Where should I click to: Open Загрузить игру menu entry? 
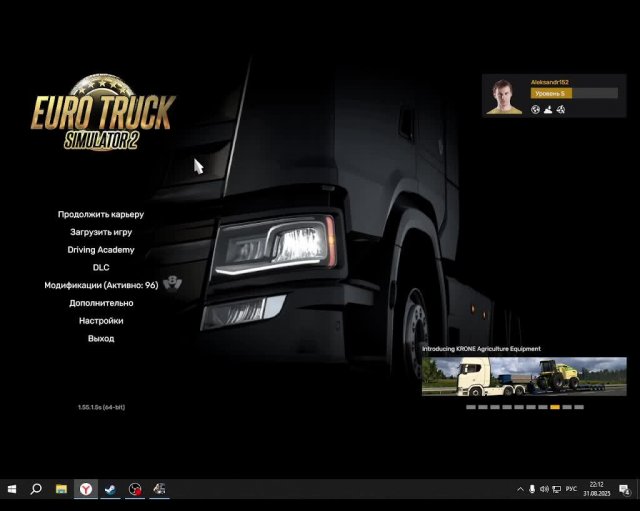(101, 232)
